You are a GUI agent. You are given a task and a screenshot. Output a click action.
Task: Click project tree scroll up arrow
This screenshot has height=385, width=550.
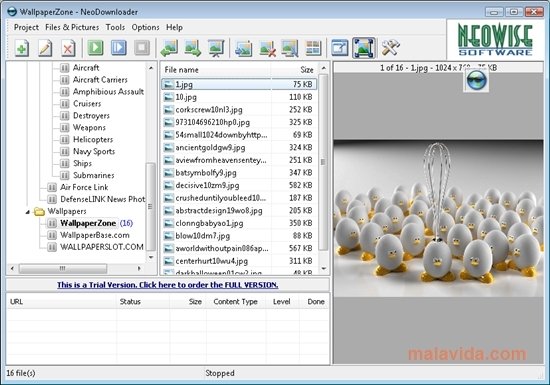(x=151, y=68)
